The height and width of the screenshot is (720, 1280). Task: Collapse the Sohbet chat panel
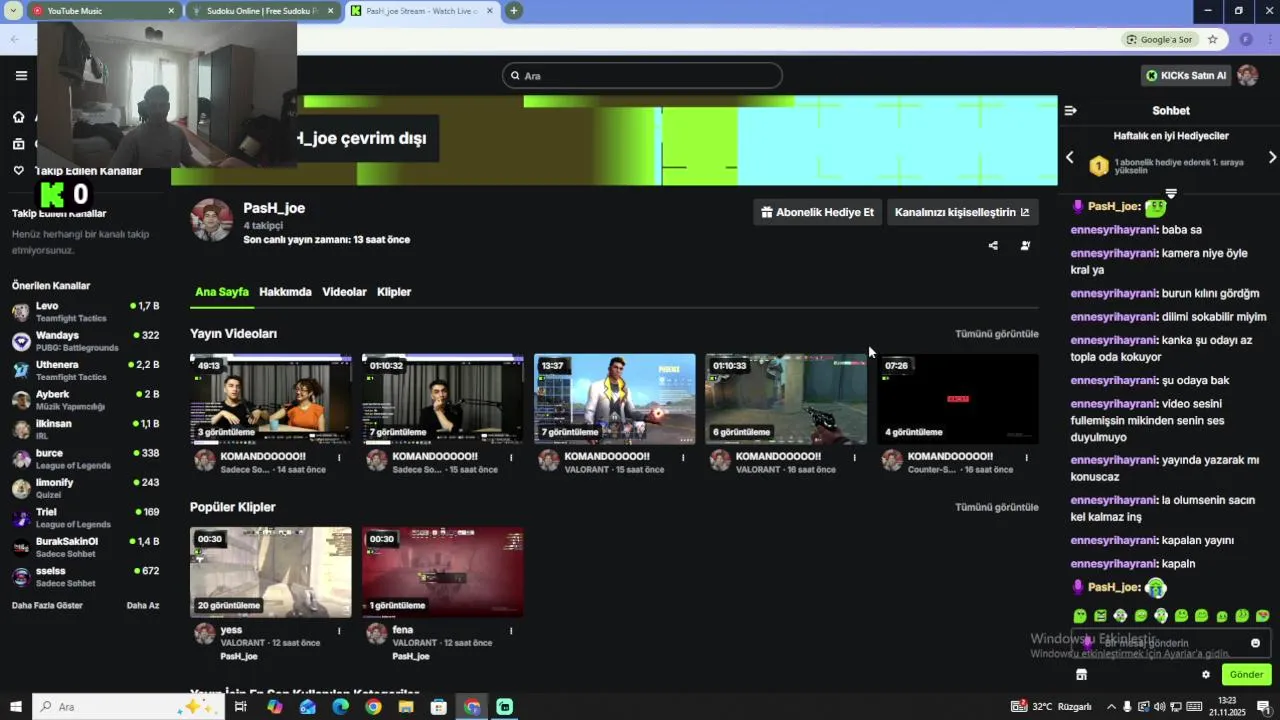click(1070, 111)
